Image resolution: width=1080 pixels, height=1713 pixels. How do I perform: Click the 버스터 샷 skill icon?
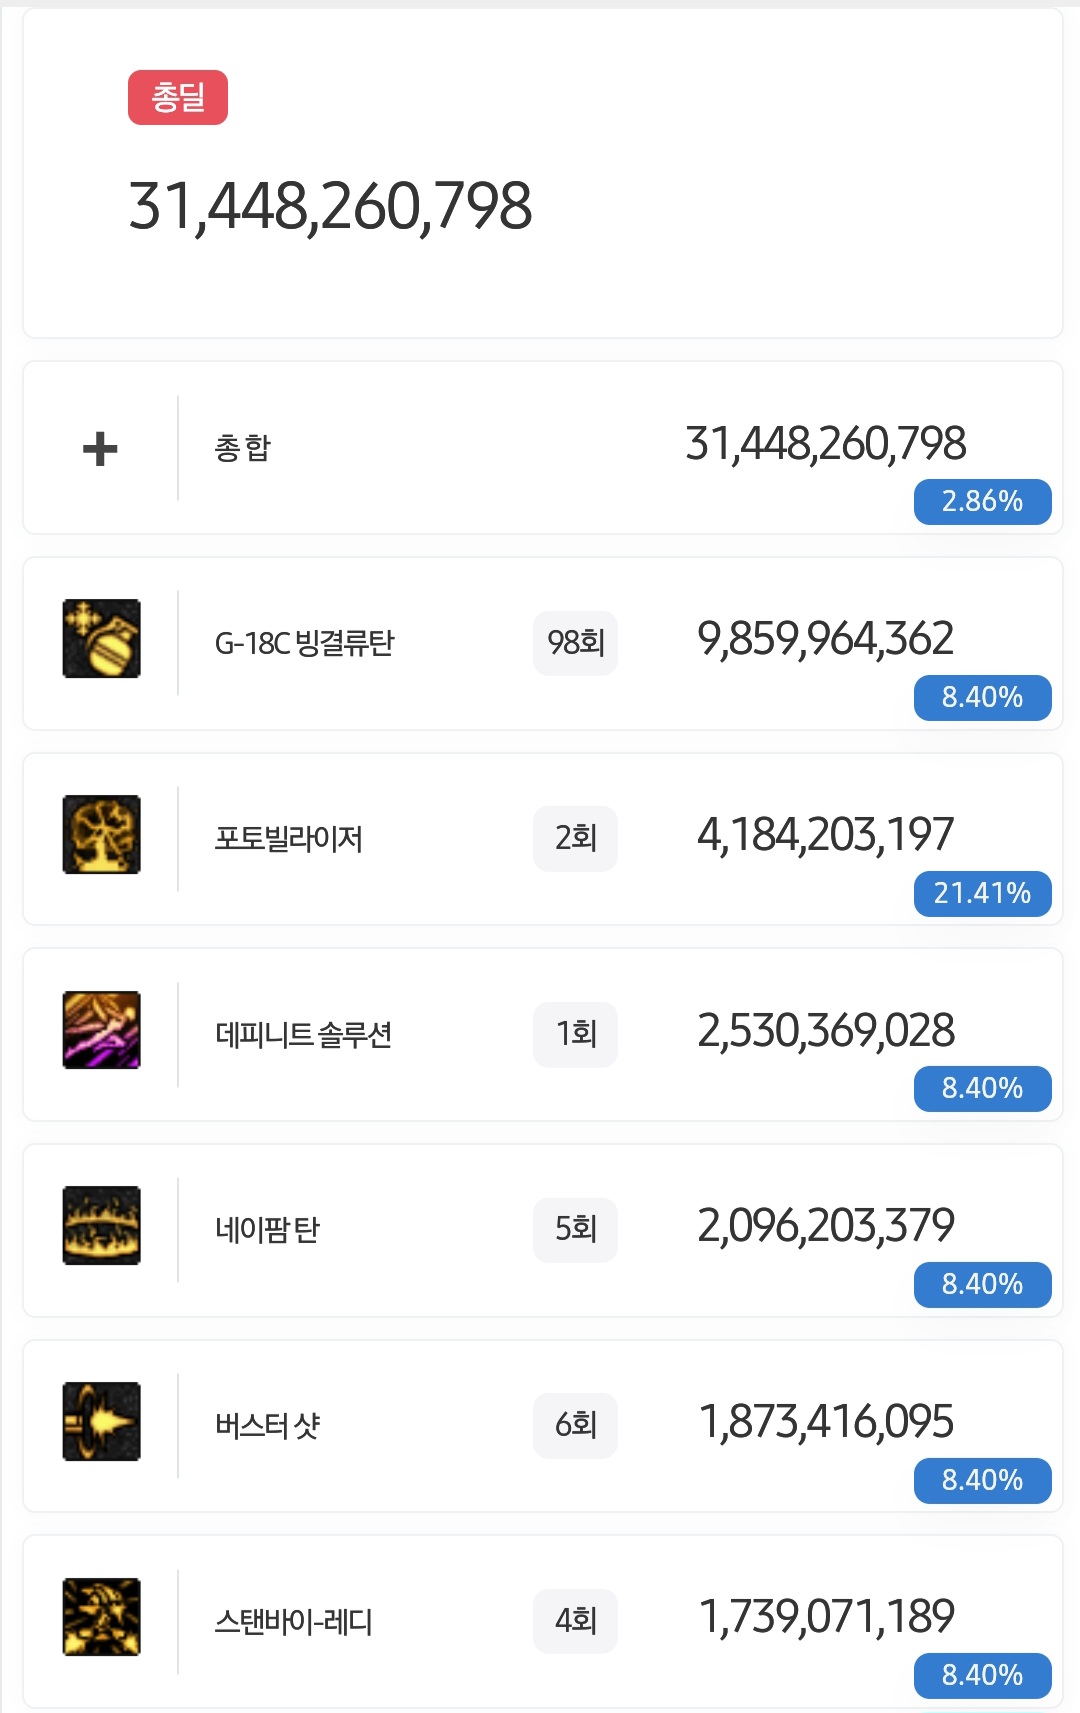click(101, 1421)
